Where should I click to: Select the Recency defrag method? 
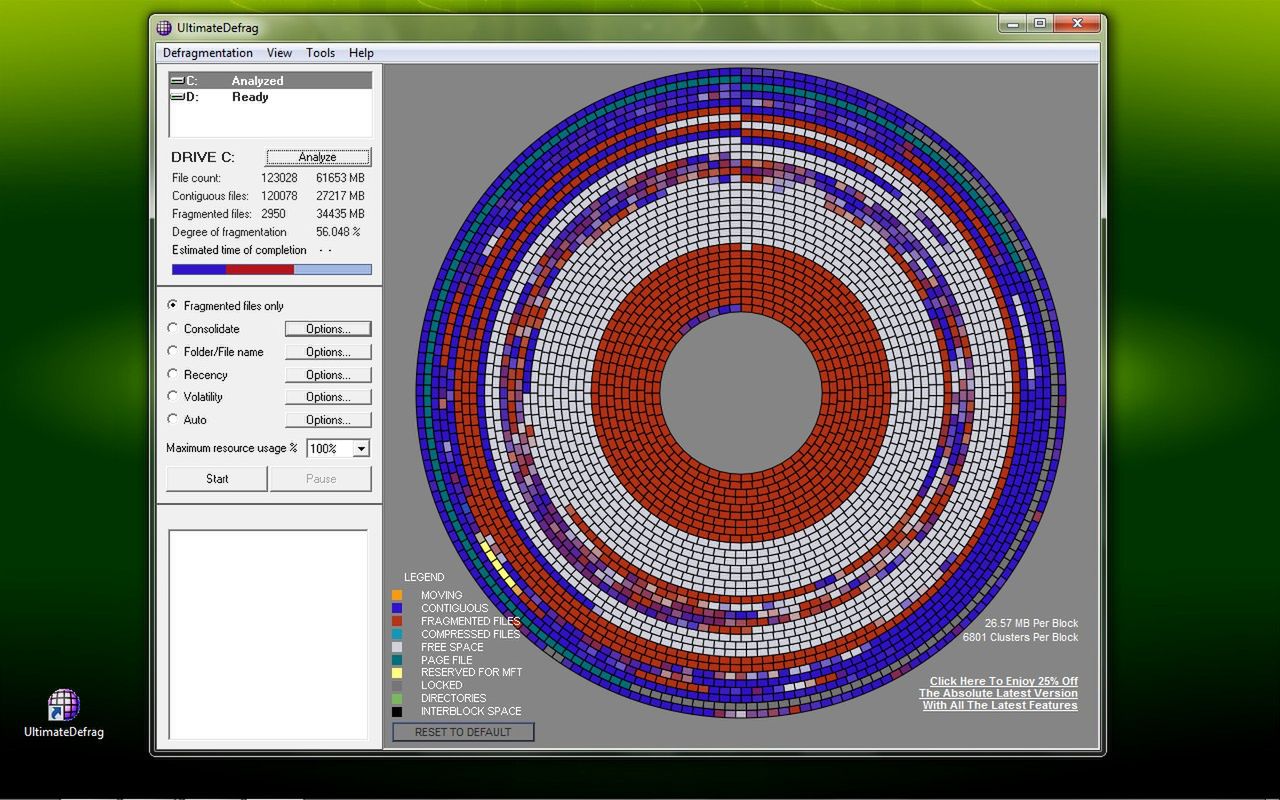point(173,374)
